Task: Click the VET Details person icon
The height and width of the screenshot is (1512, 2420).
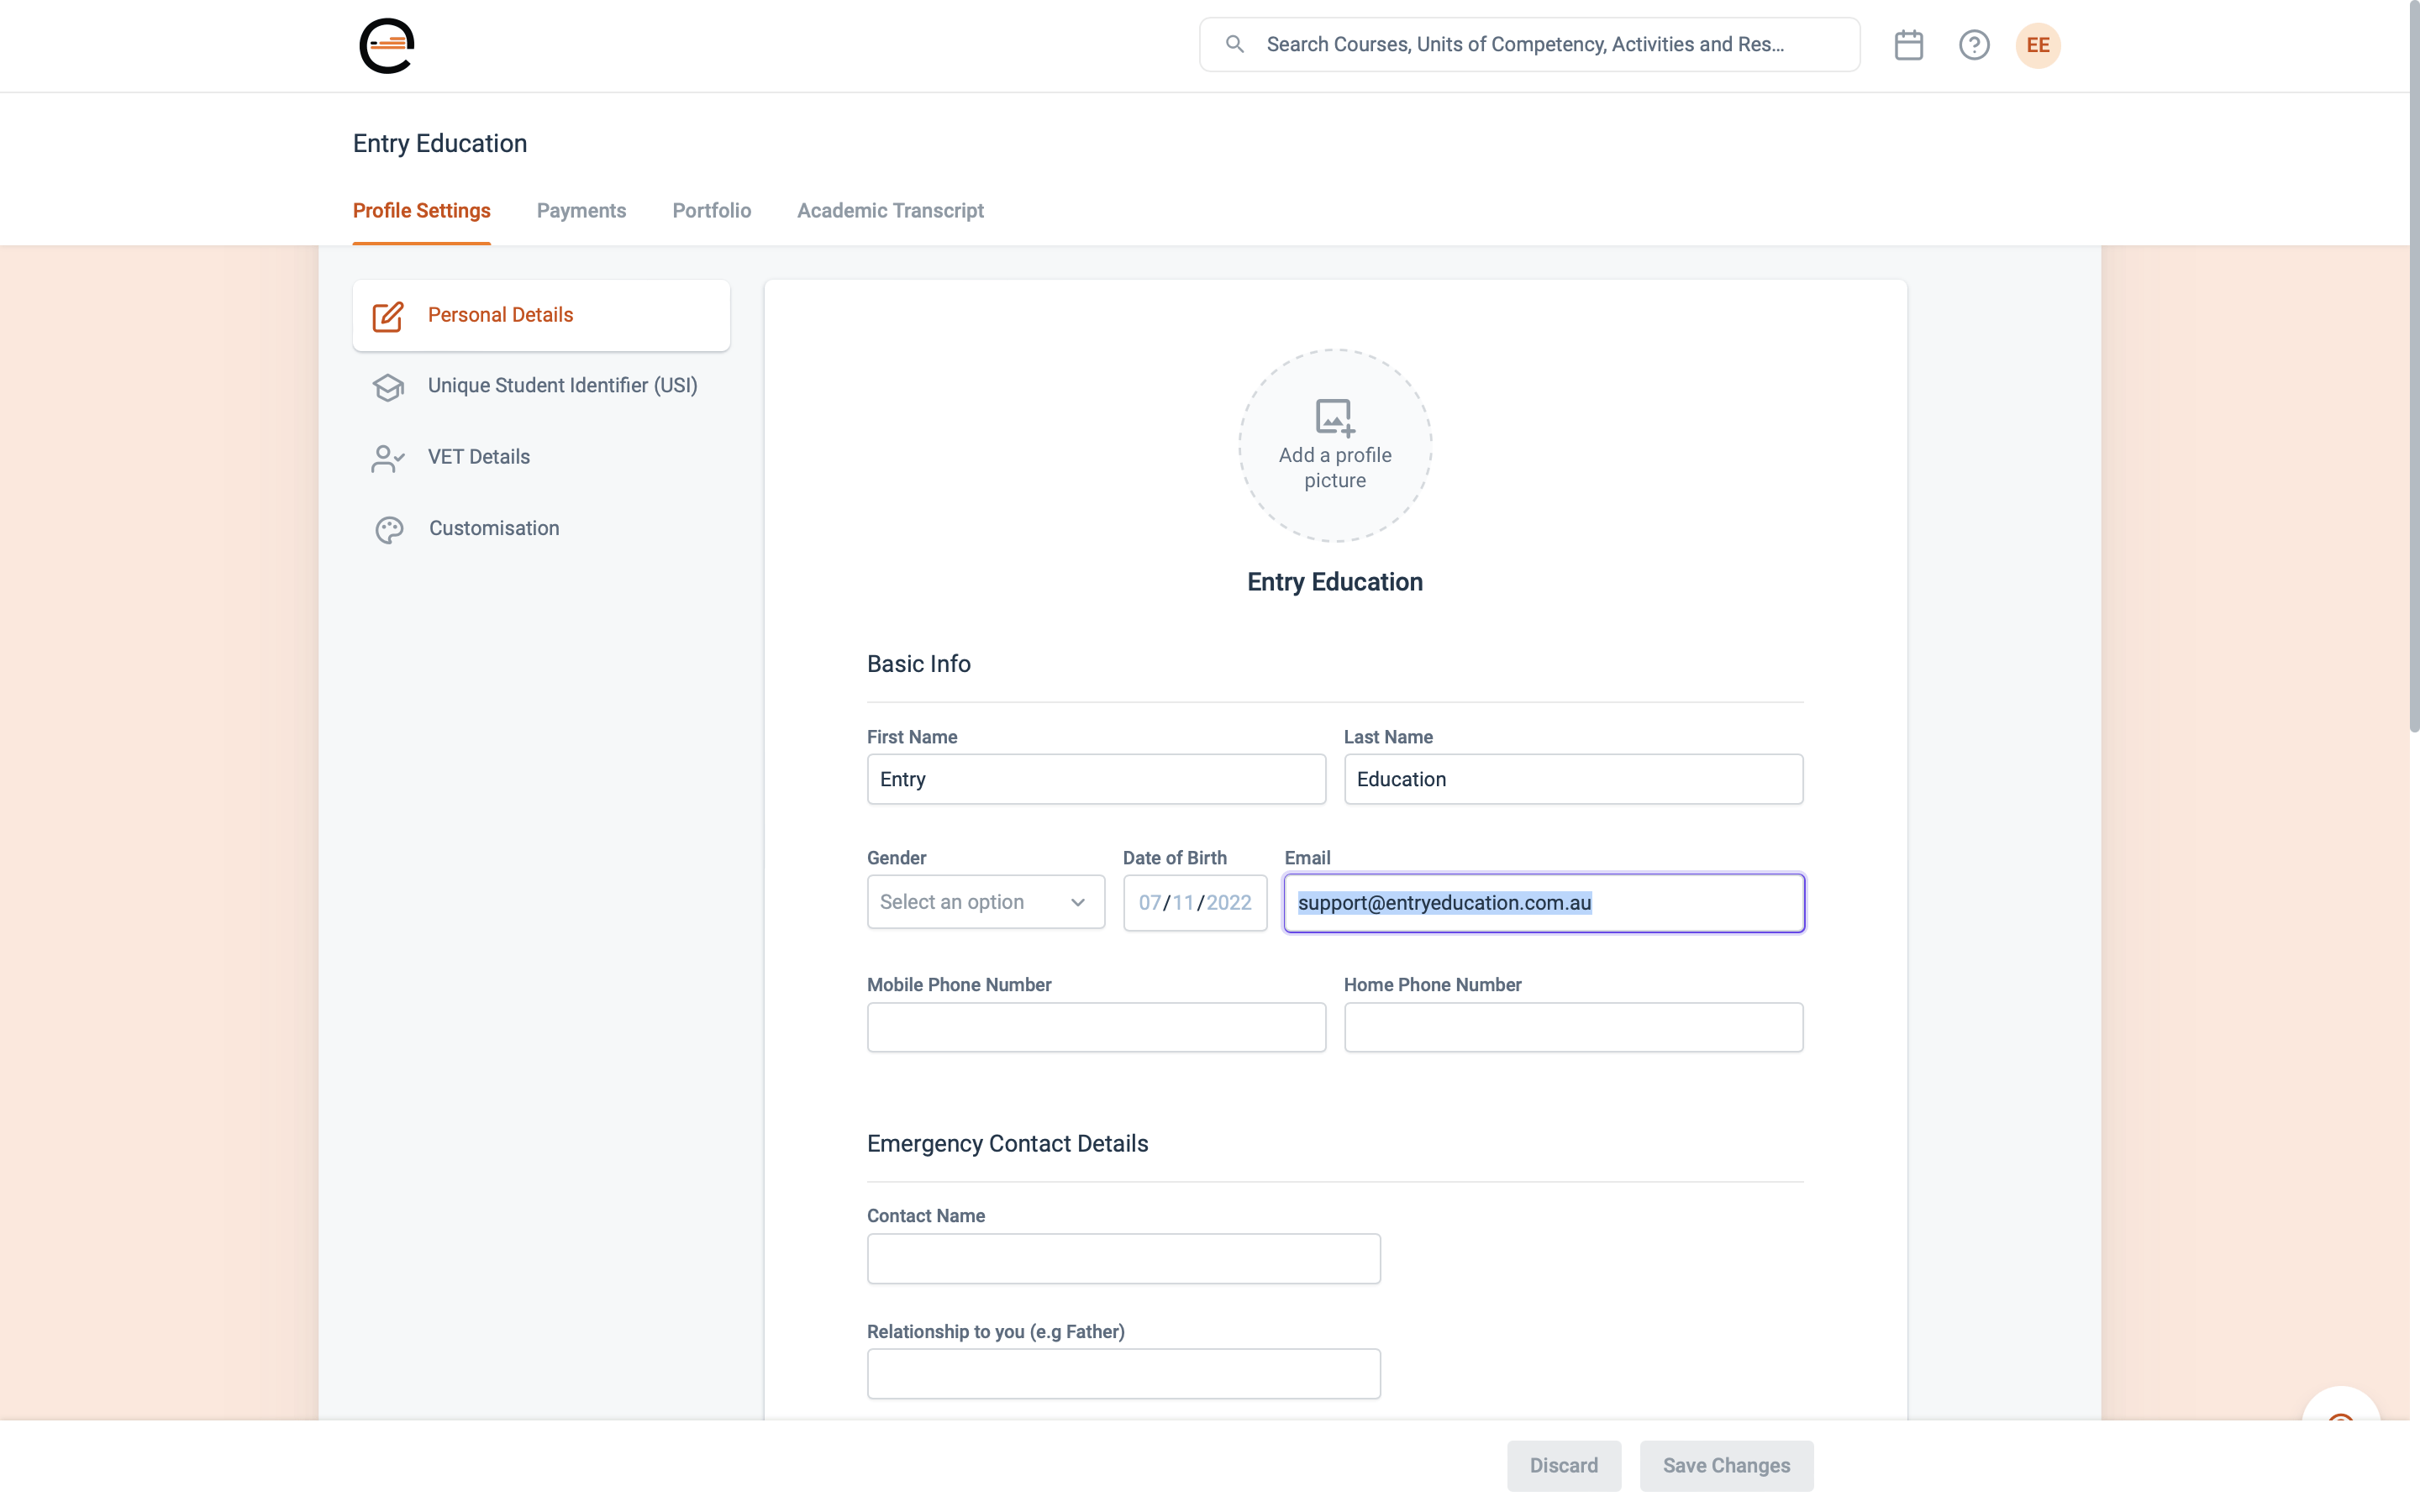Action: pos(388,458)
